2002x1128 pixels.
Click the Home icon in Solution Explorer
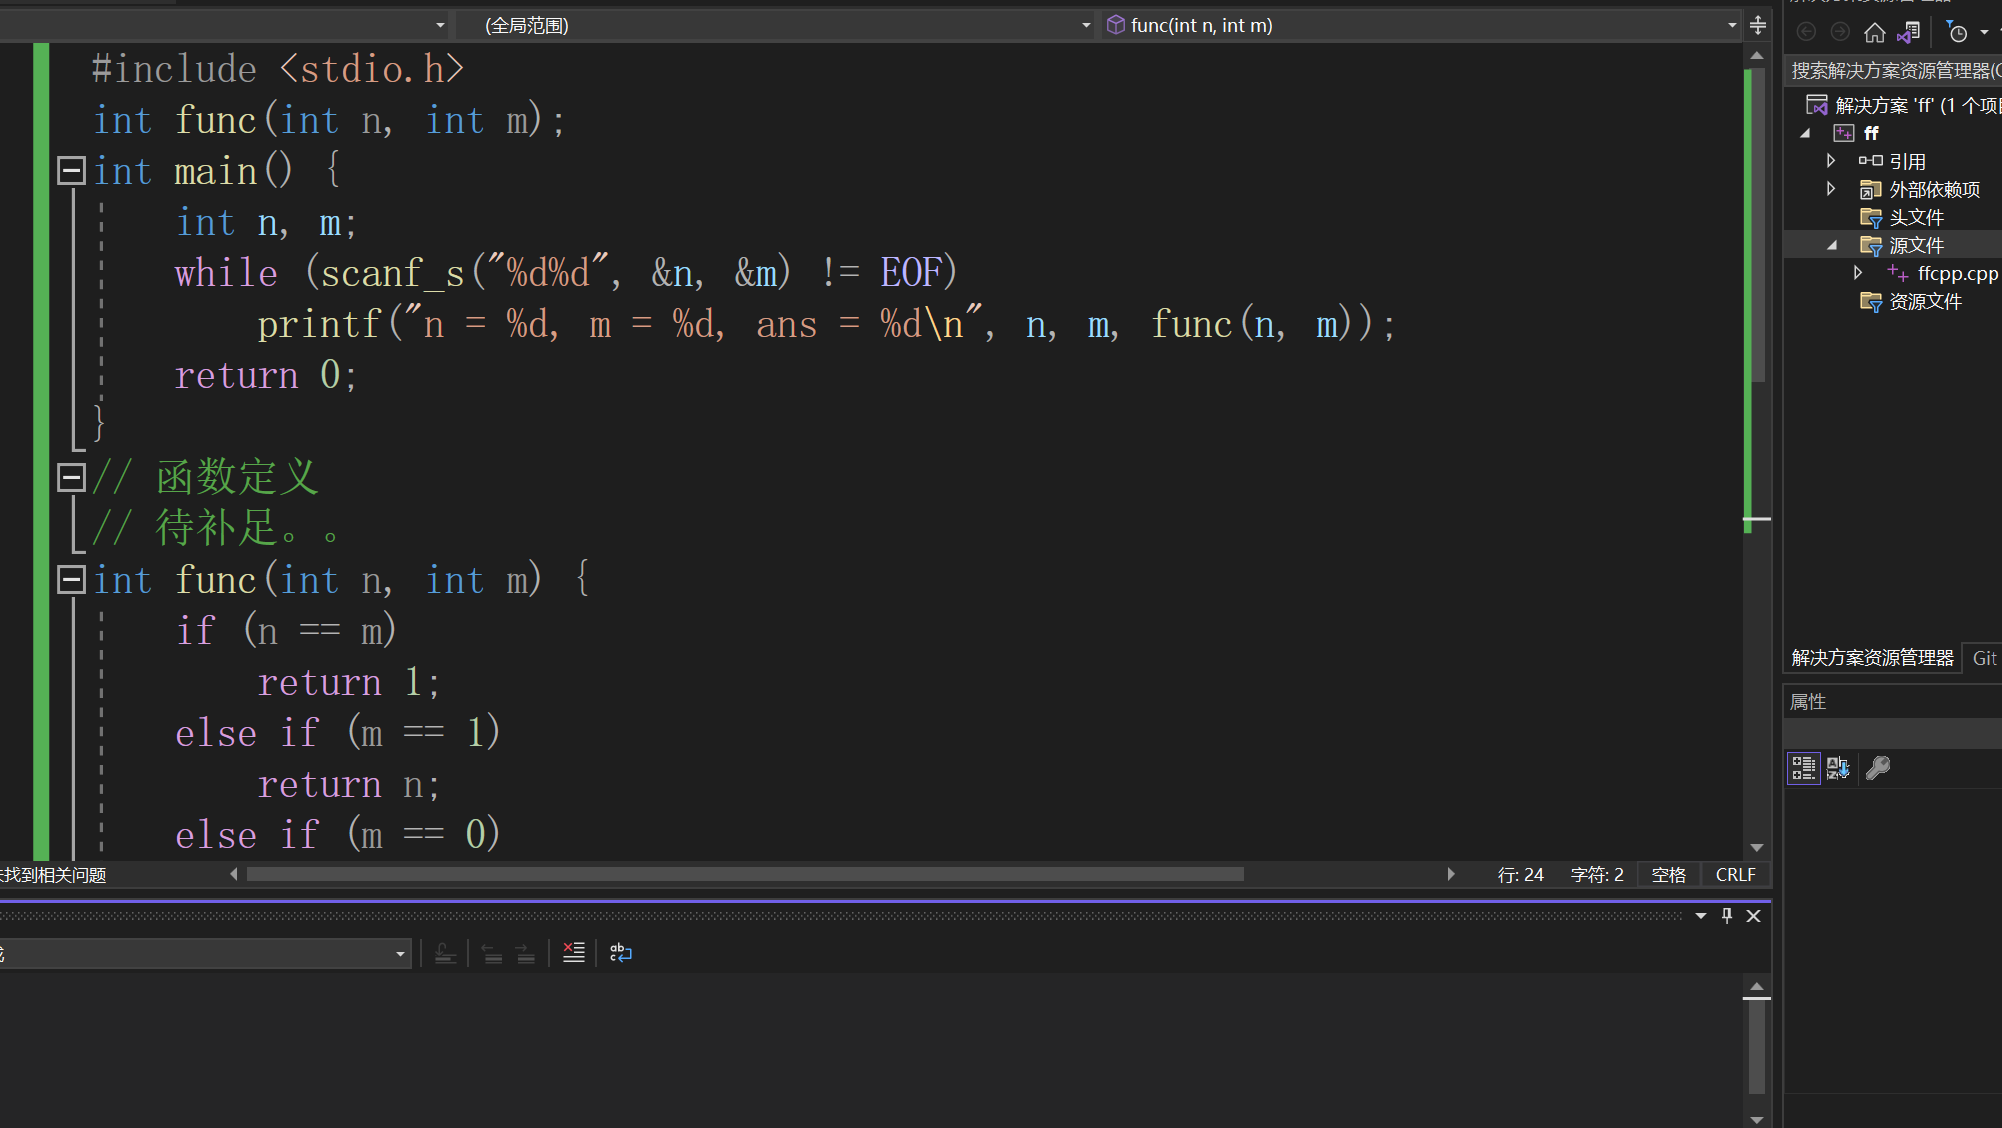[x=1875, y=33]
